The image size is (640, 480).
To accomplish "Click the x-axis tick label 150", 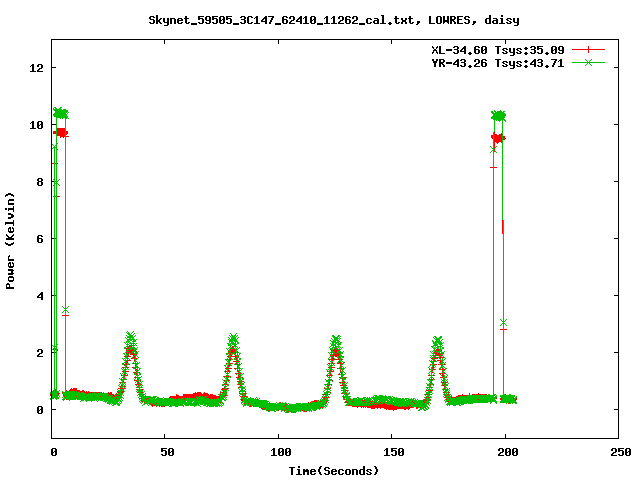I will click(x=394, y=452).
